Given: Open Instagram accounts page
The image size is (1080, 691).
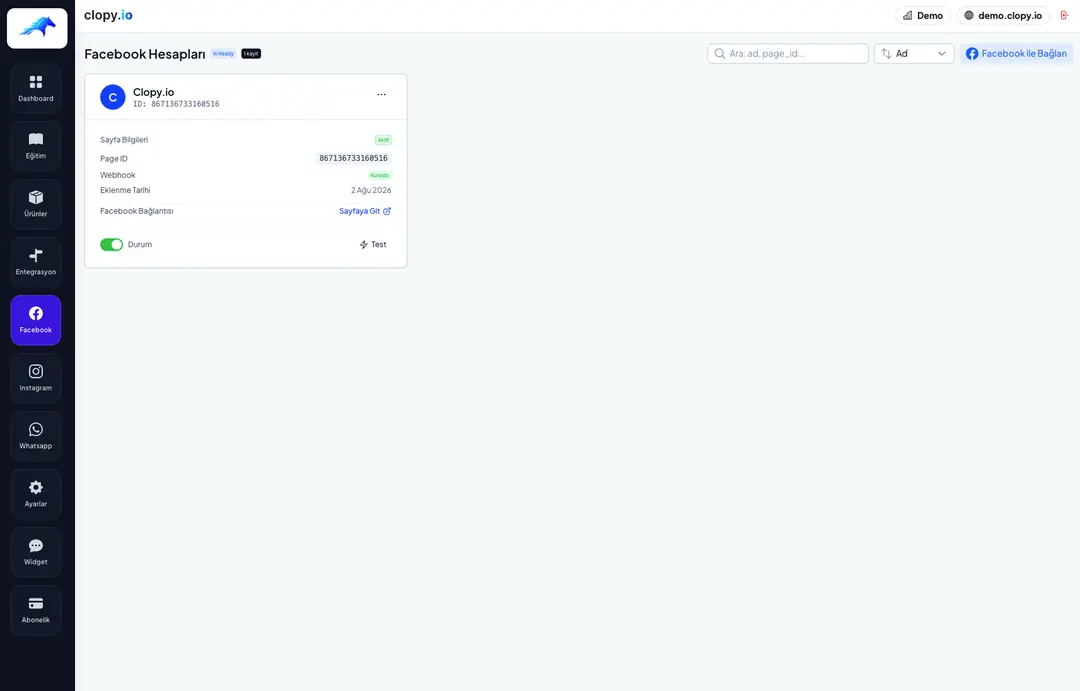Looking at the screenshot, I should click(36, 378).
